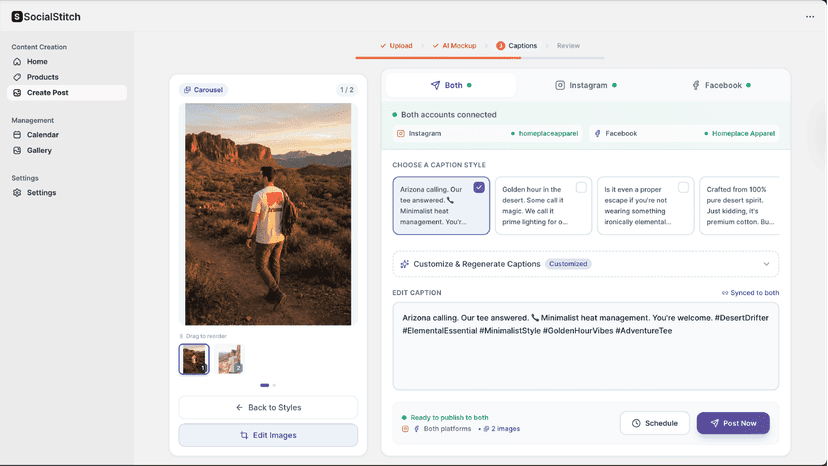The height and width of the screenshot is (466, 828).
Task: Click the Products tag icon in sidebar
Action: pos(17,77)
